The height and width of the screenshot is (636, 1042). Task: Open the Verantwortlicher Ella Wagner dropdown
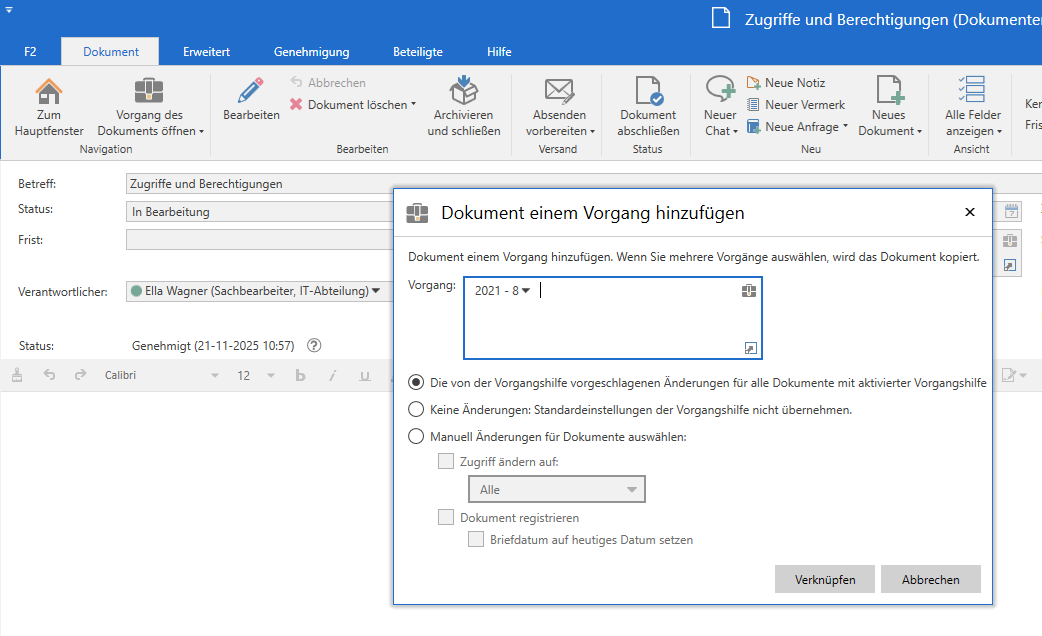376,291
